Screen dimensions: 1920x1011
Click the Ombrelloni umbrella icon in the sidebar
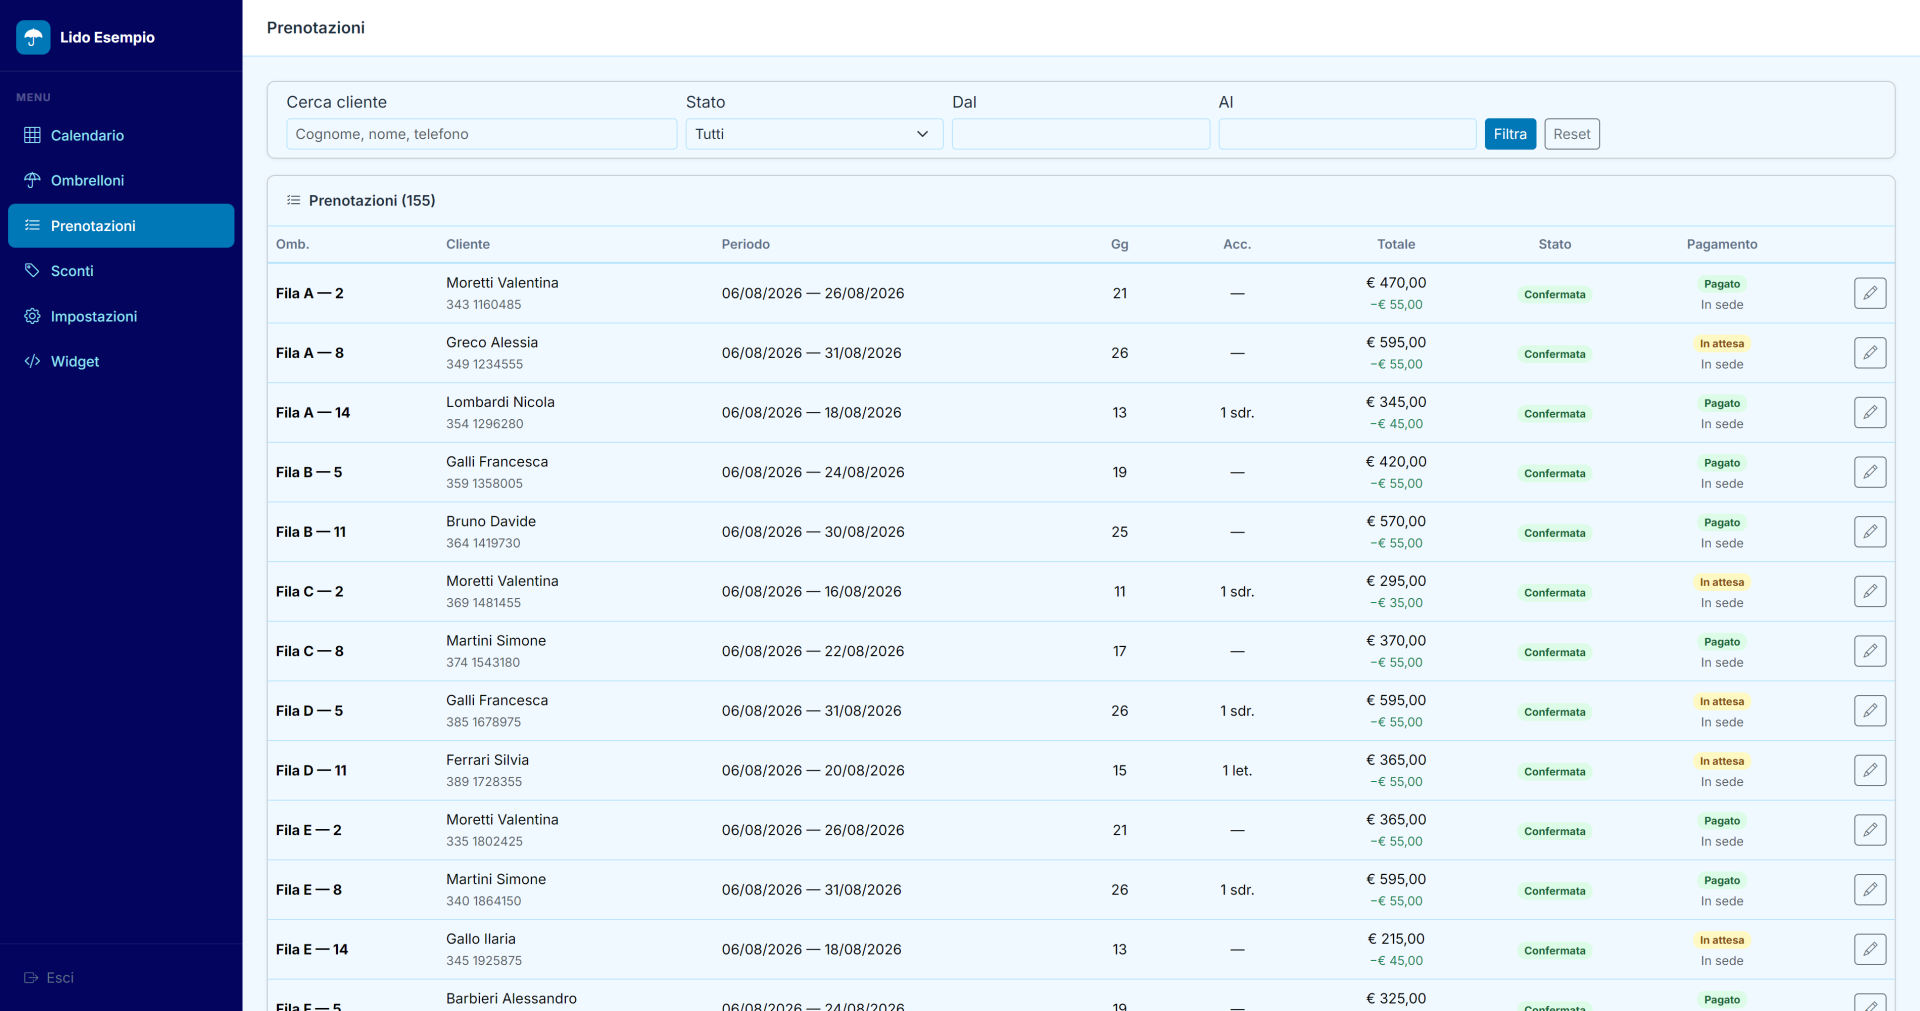(32, 180)
